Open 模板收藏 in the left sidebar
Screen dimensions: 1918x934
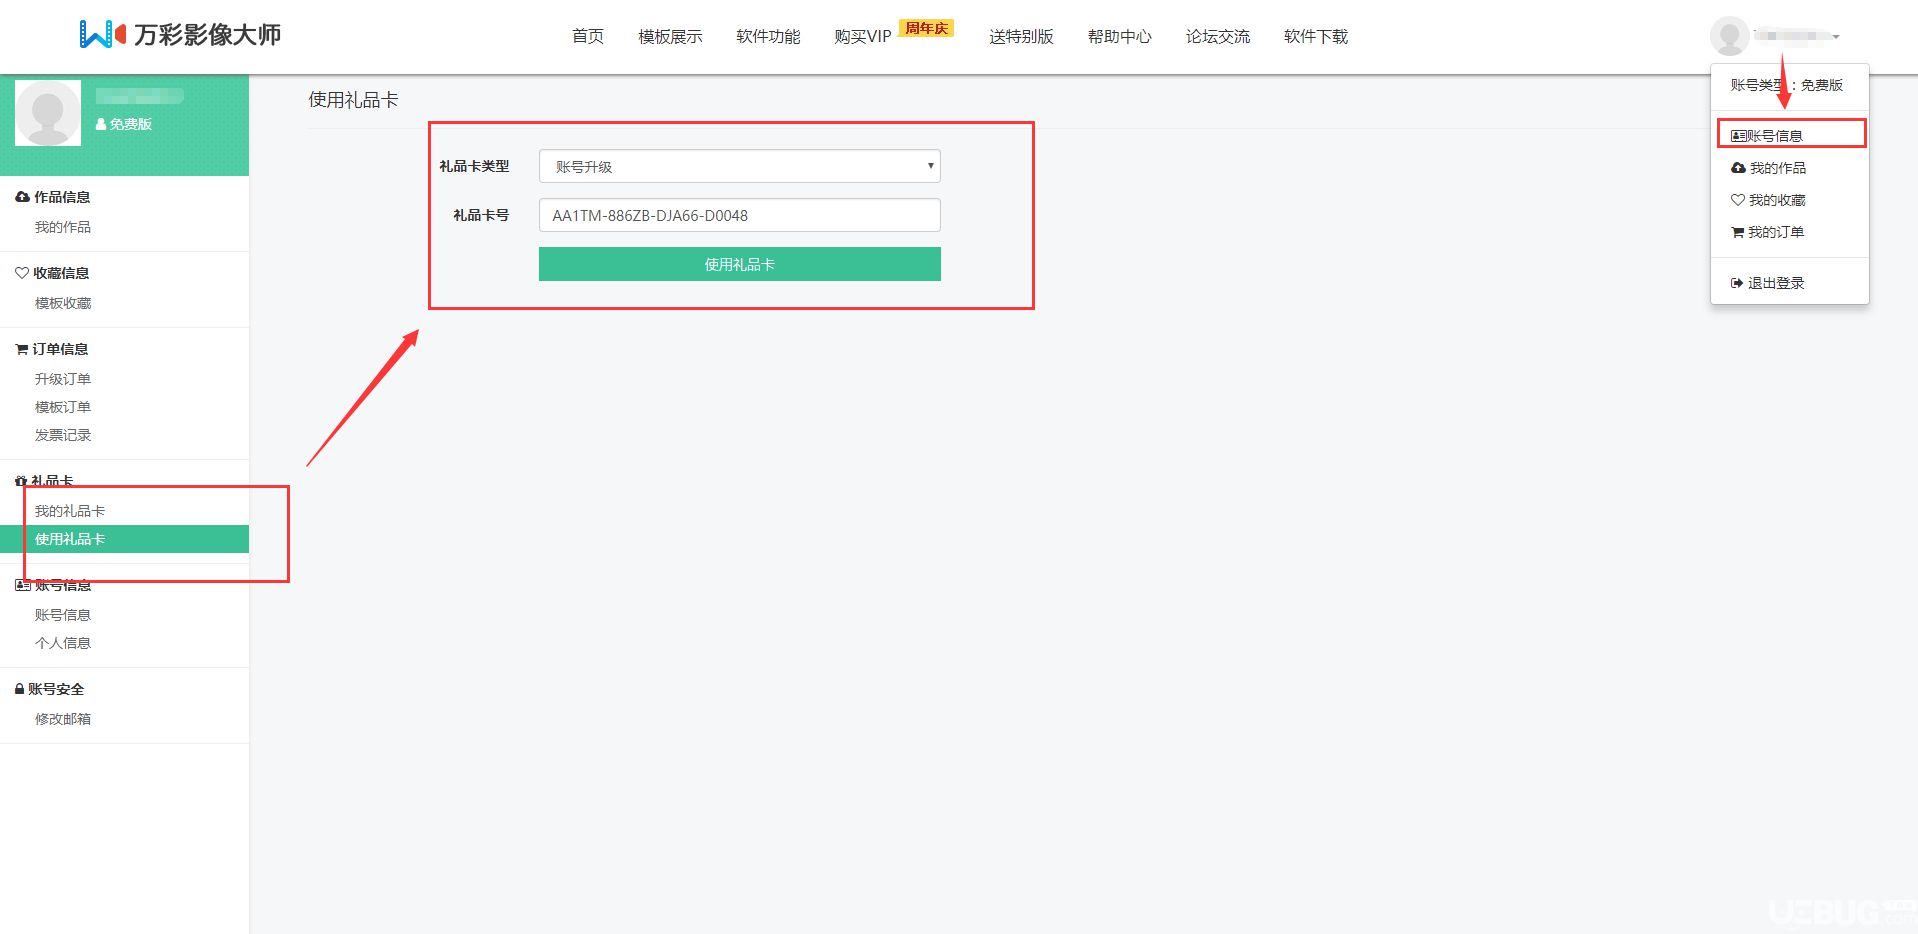[x=63, y=303]
